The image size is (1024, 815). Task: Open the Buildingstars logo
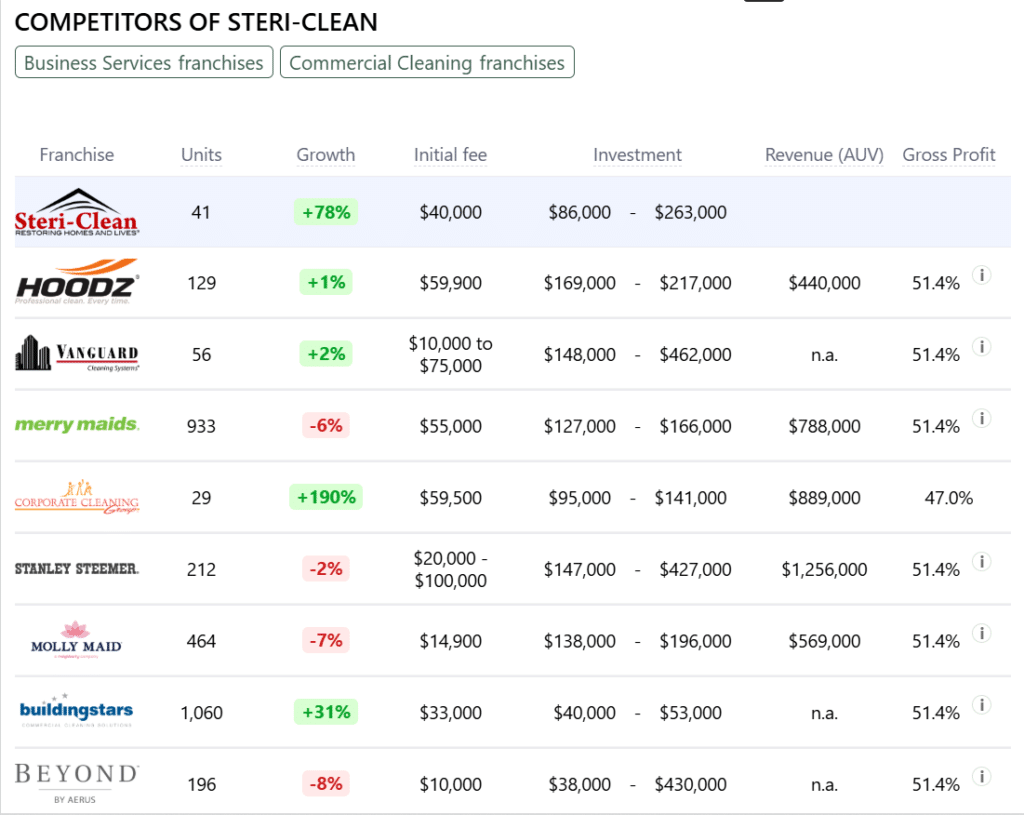(x=76, y=711)
